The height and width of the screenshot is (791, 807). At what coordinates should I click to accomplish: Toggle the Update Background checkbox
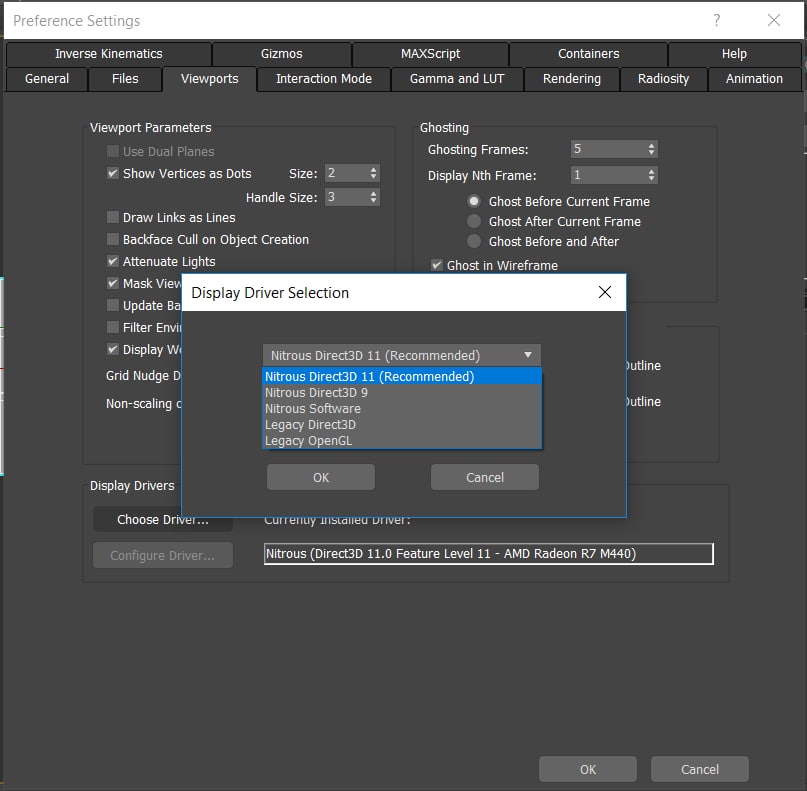point(113,305)
